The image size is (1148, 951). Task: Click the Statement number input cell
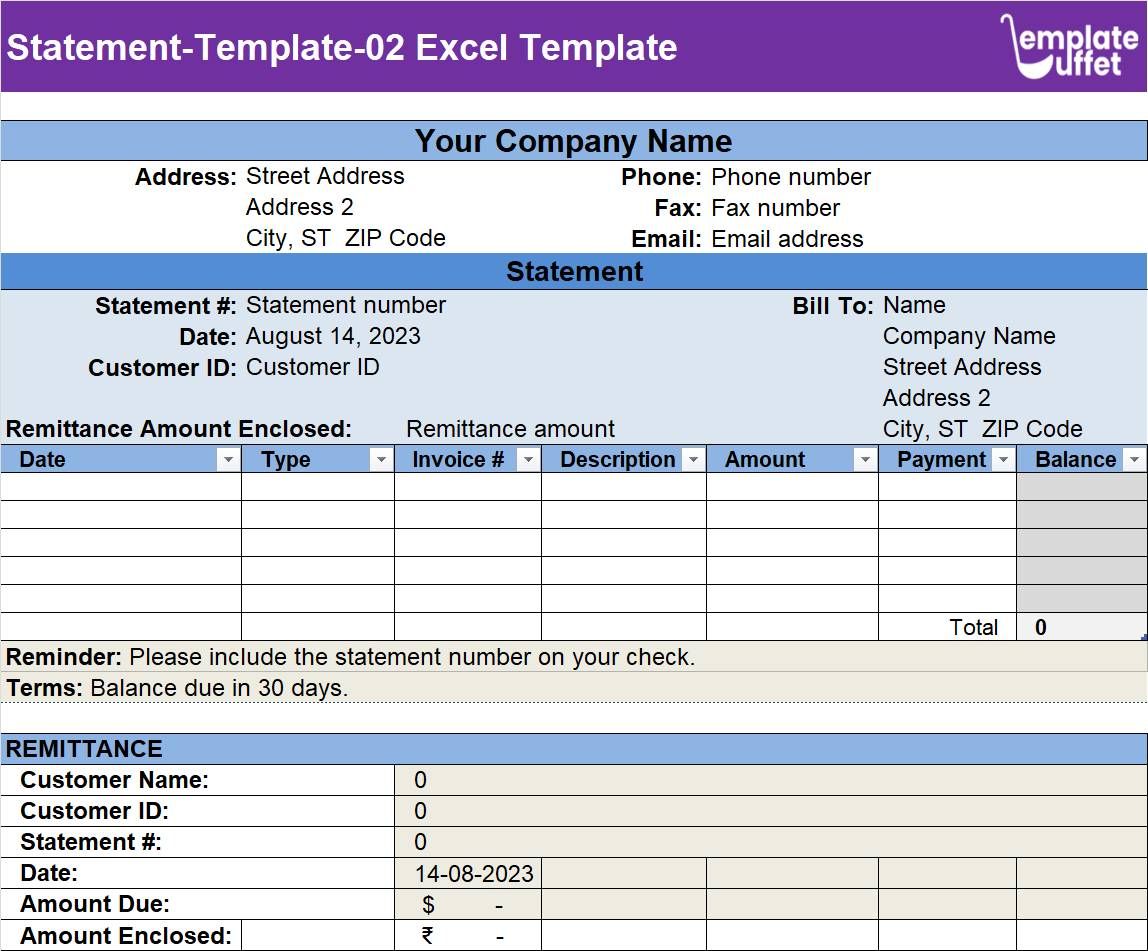345,305
